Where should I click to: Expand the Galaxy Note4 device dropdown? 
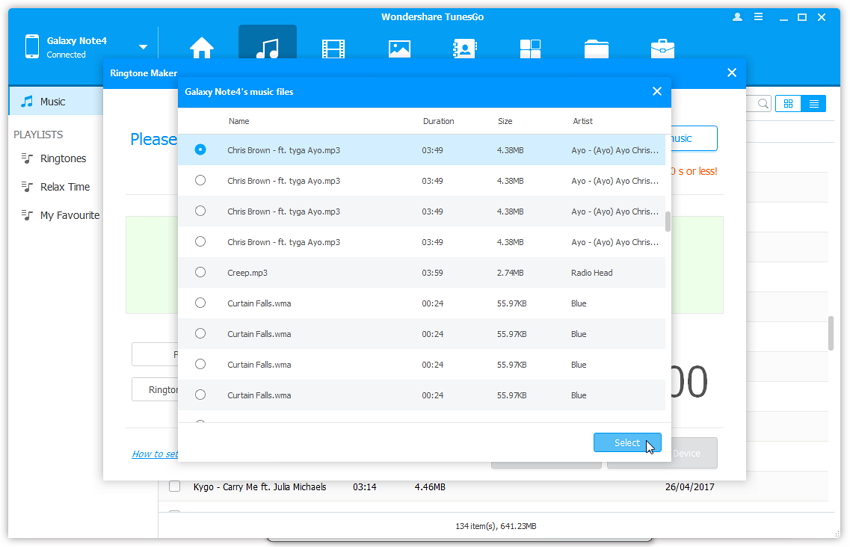coord(143,47)
